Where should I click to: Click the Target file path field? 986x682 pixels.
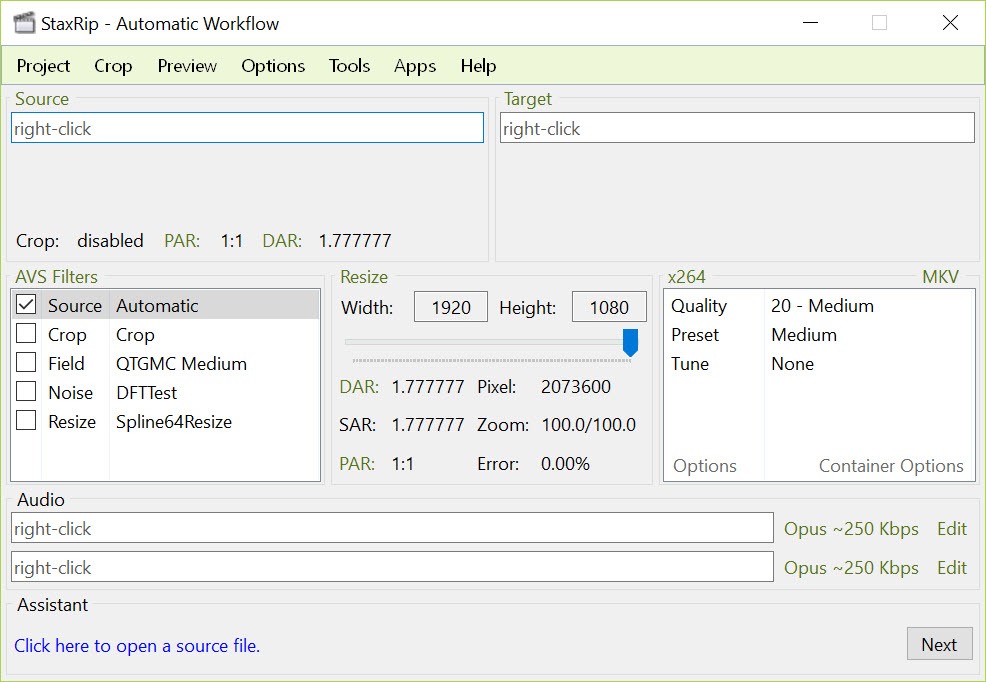click(x=737, y=128)
